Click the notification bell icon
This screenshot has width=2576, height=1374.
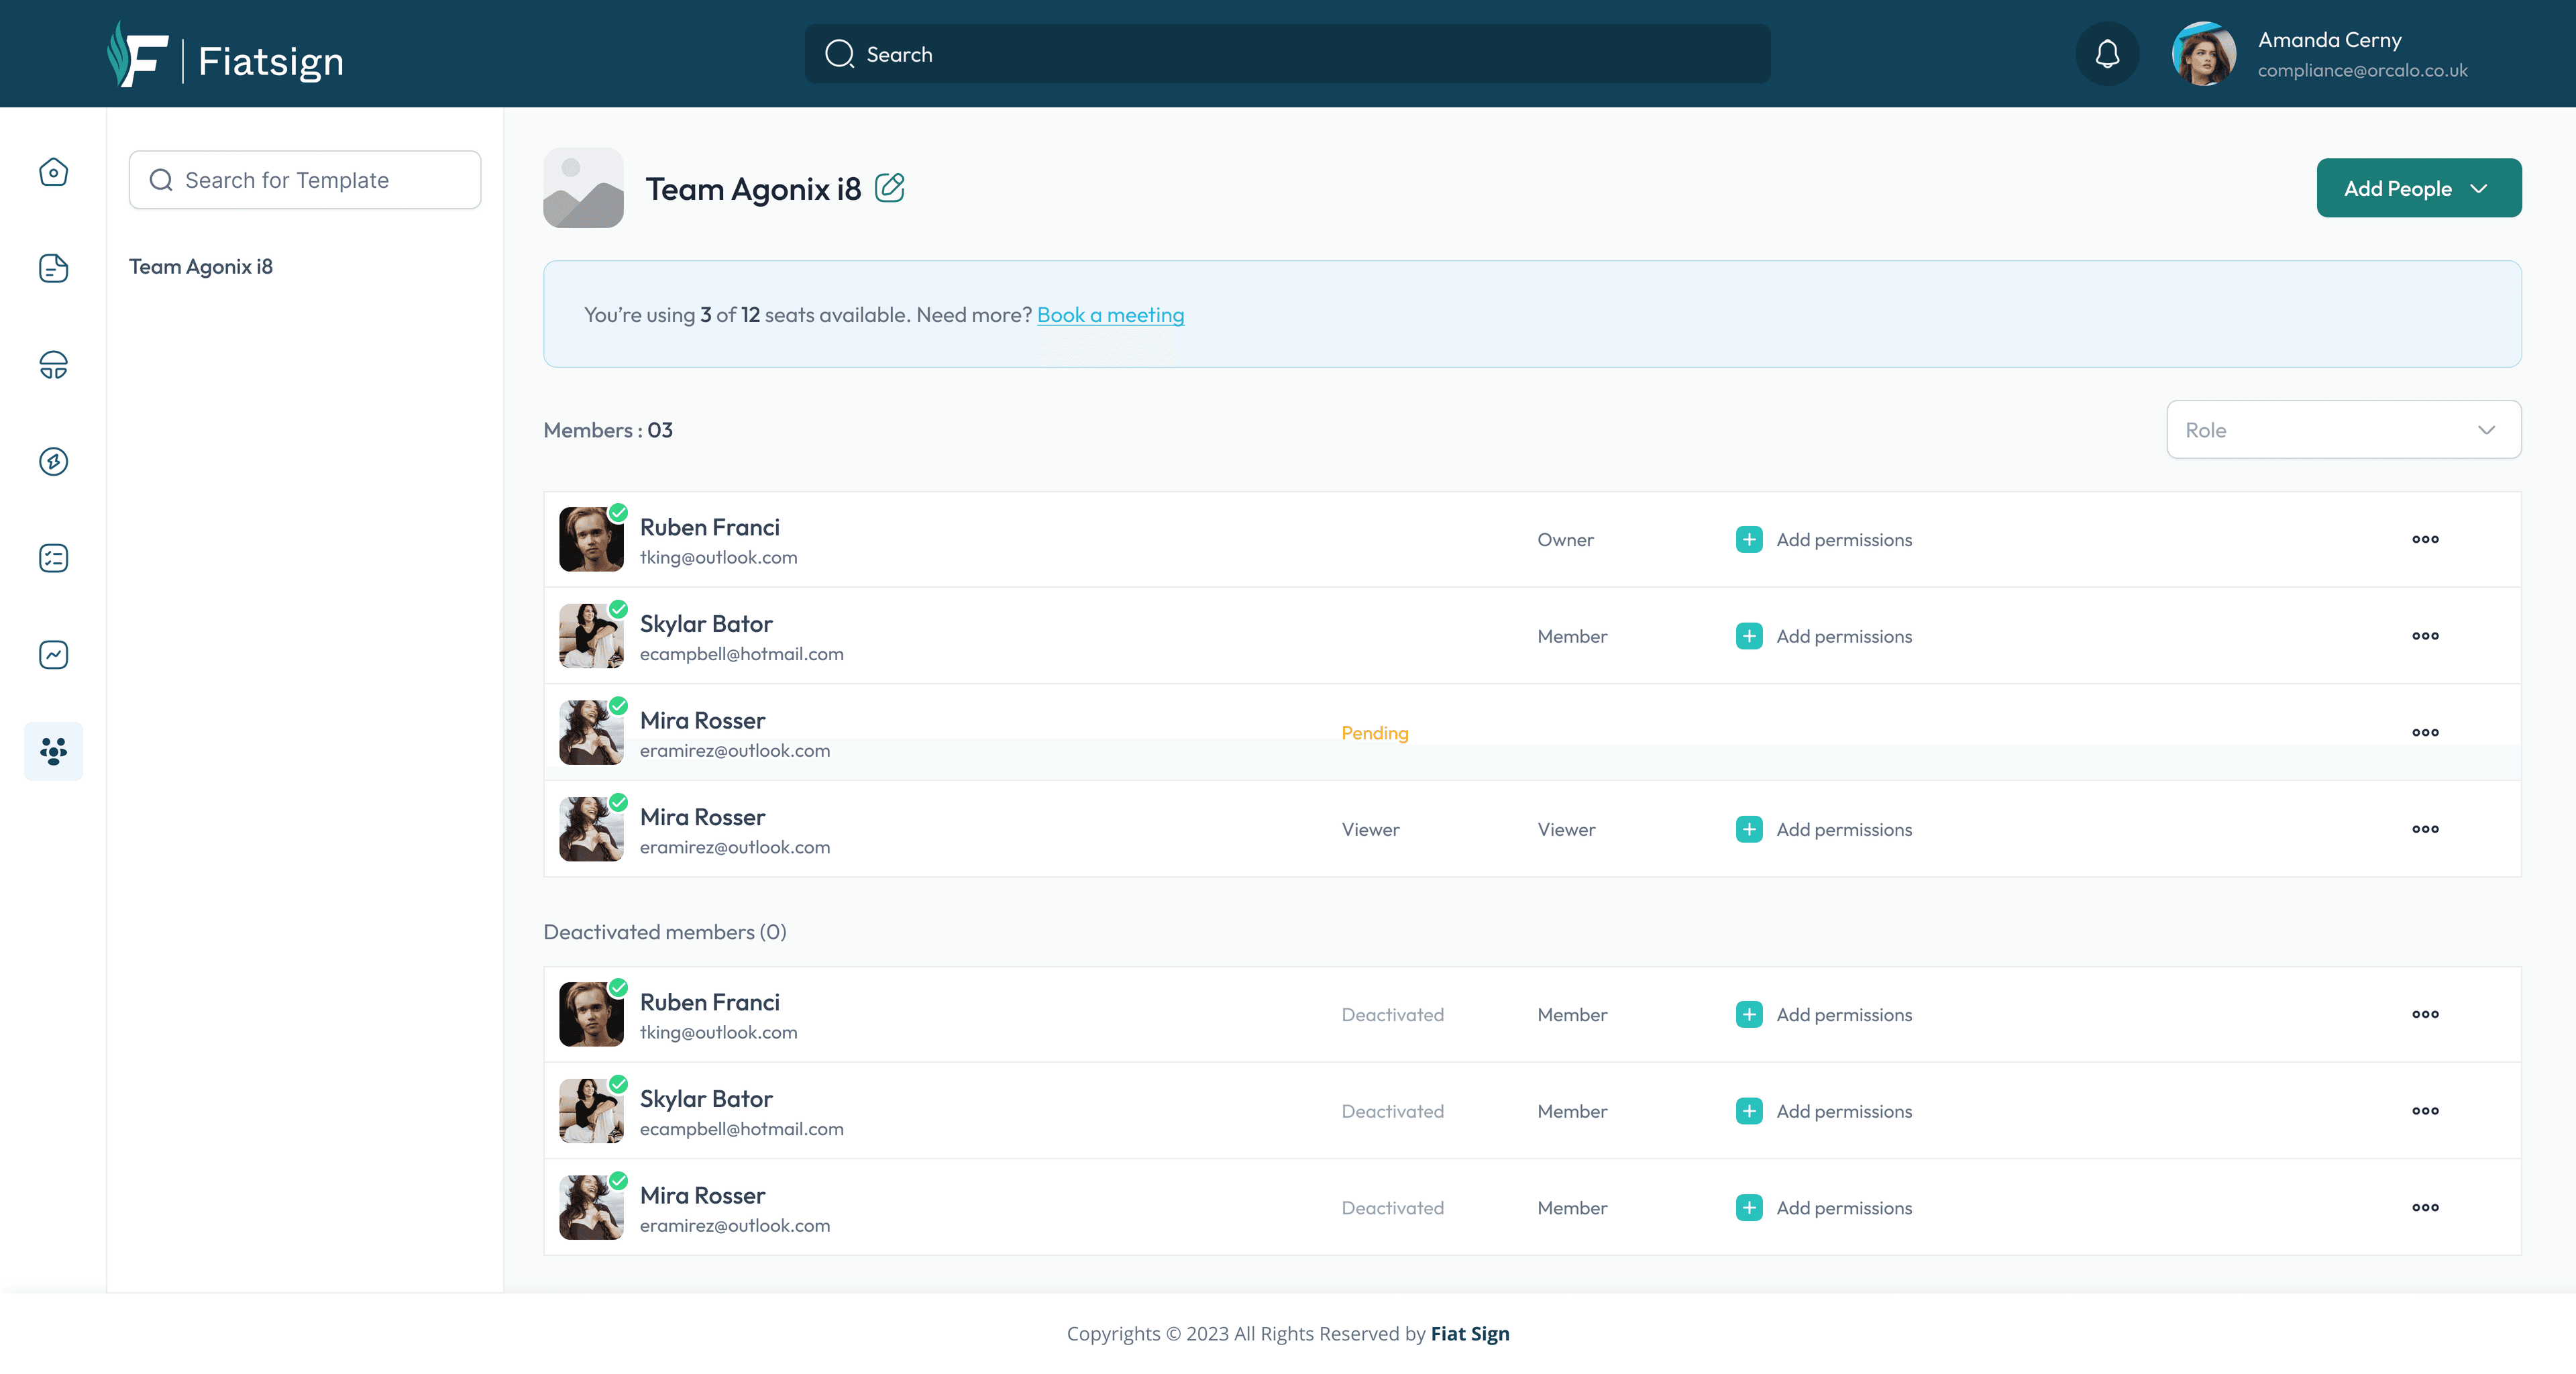click(2107, 54)
